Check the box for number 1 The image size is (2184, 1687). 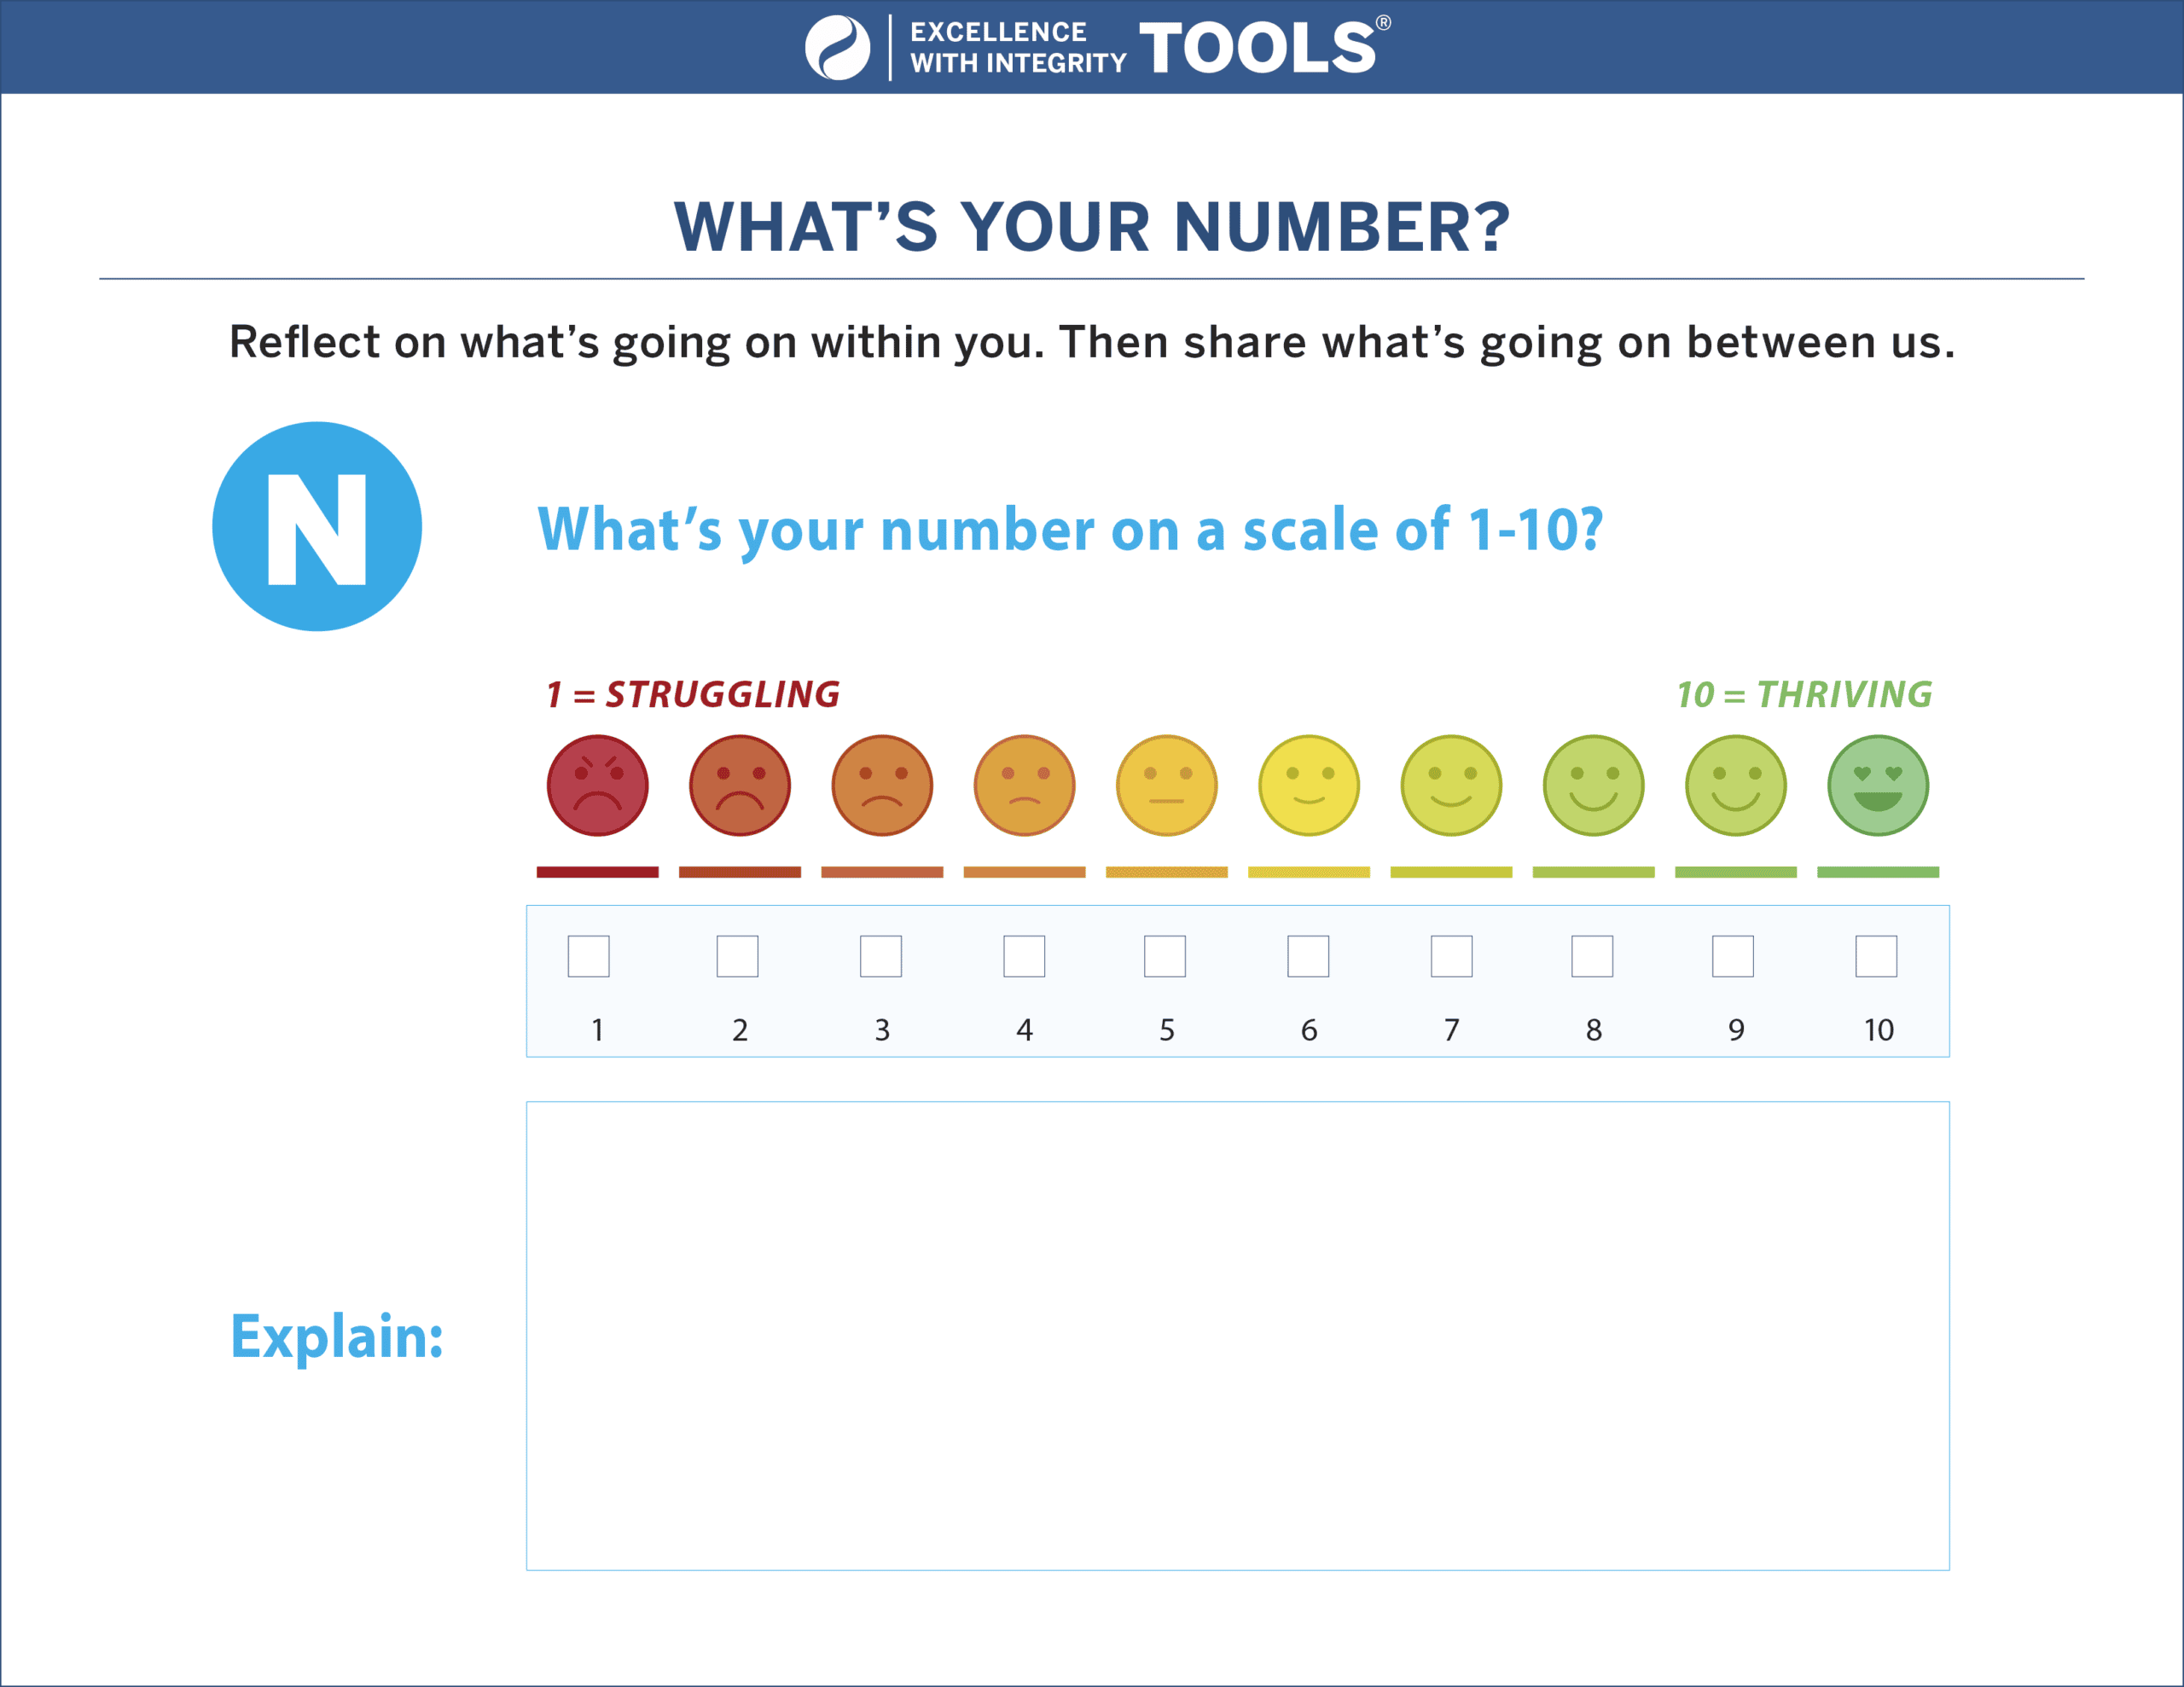coord(588,956)
